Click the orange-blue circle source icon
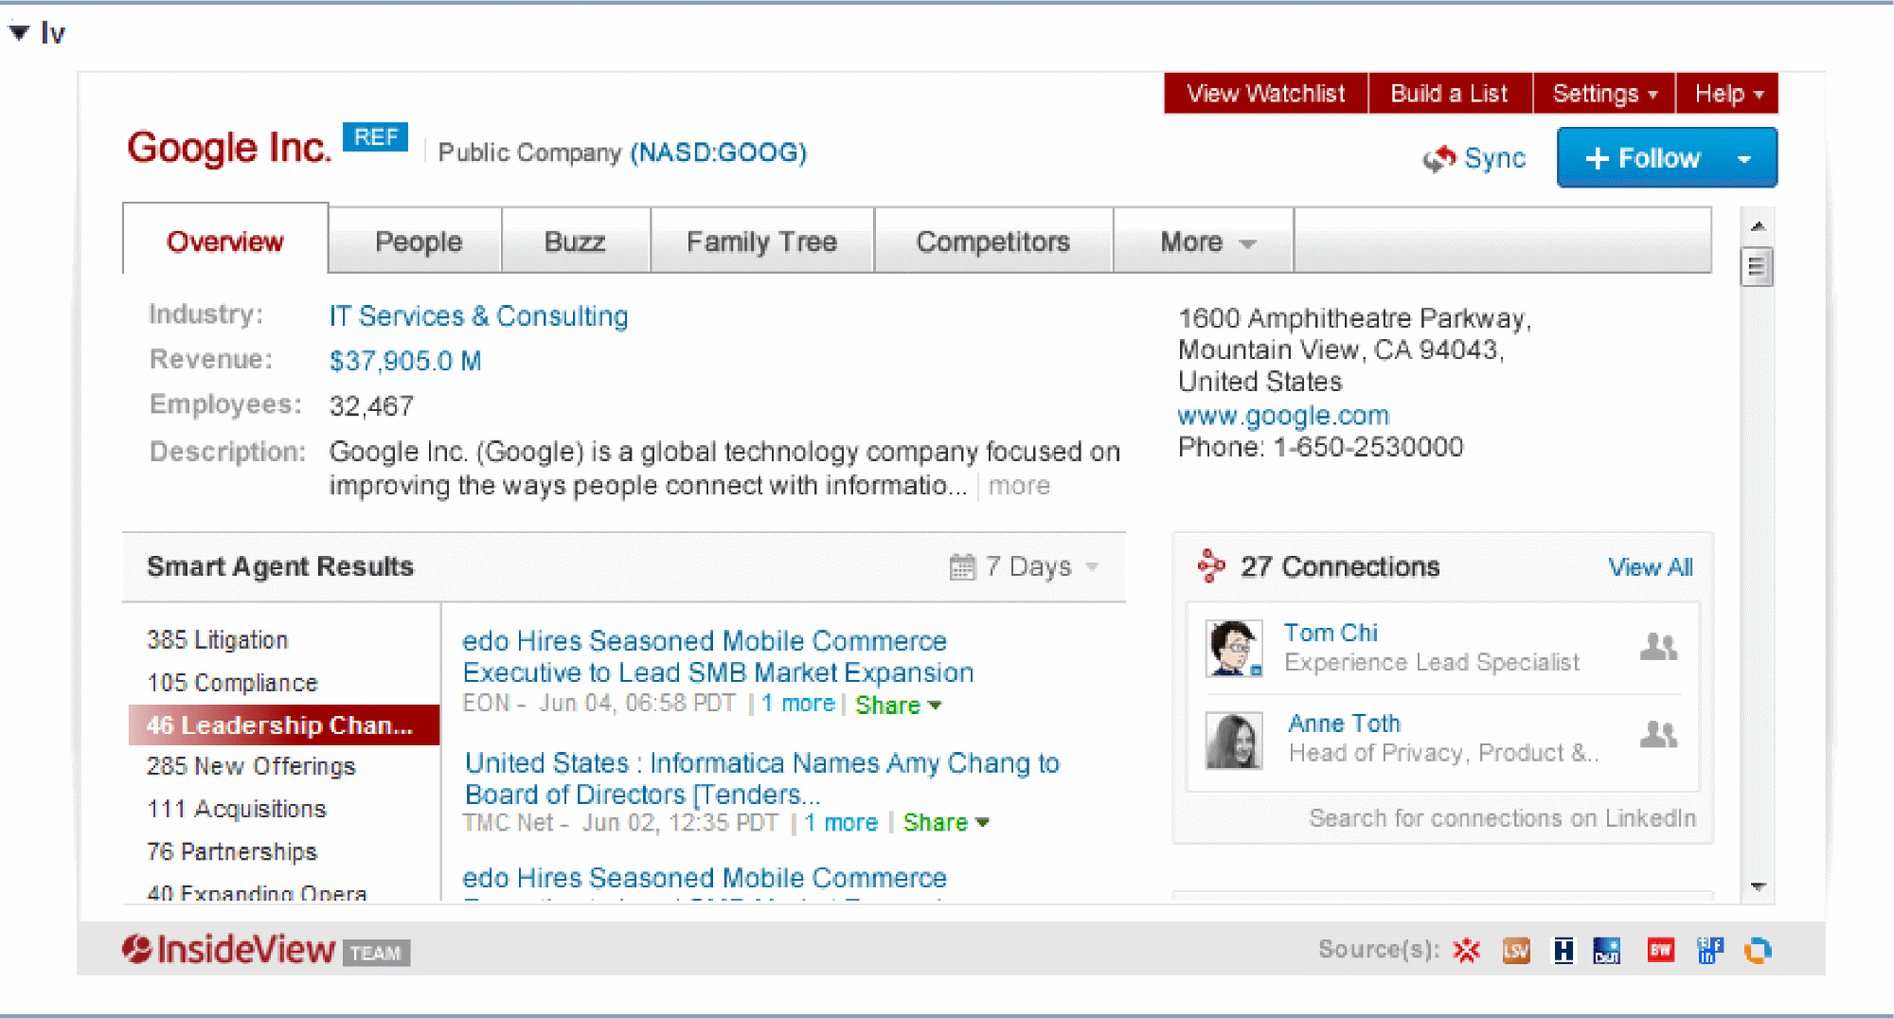 (1758, 951)
